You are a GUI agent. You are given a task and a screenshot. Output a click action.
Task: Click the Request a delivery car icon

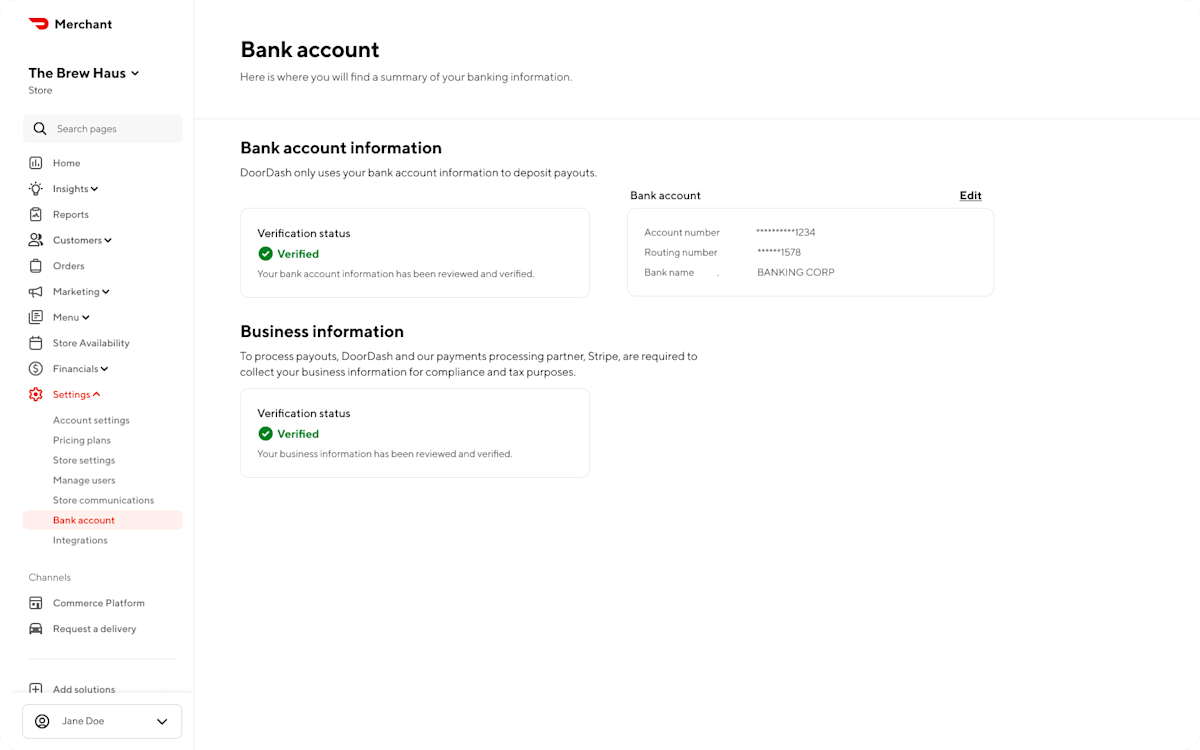[x=37, y=628]
